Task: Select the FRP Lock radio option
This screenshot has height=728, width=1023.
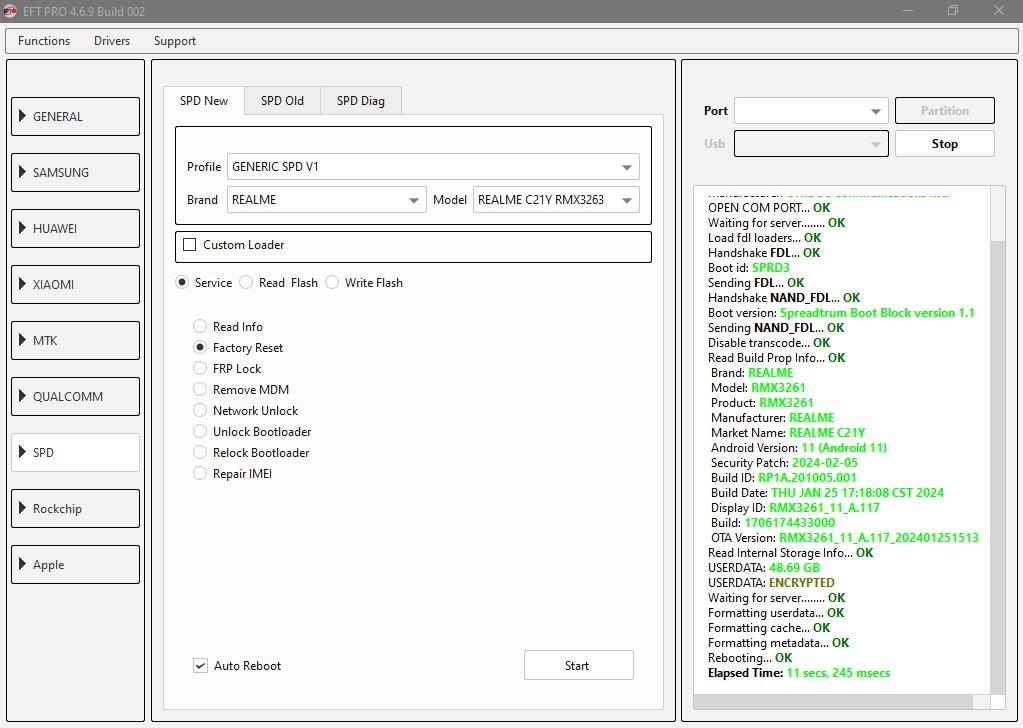Action: (200, 369)
